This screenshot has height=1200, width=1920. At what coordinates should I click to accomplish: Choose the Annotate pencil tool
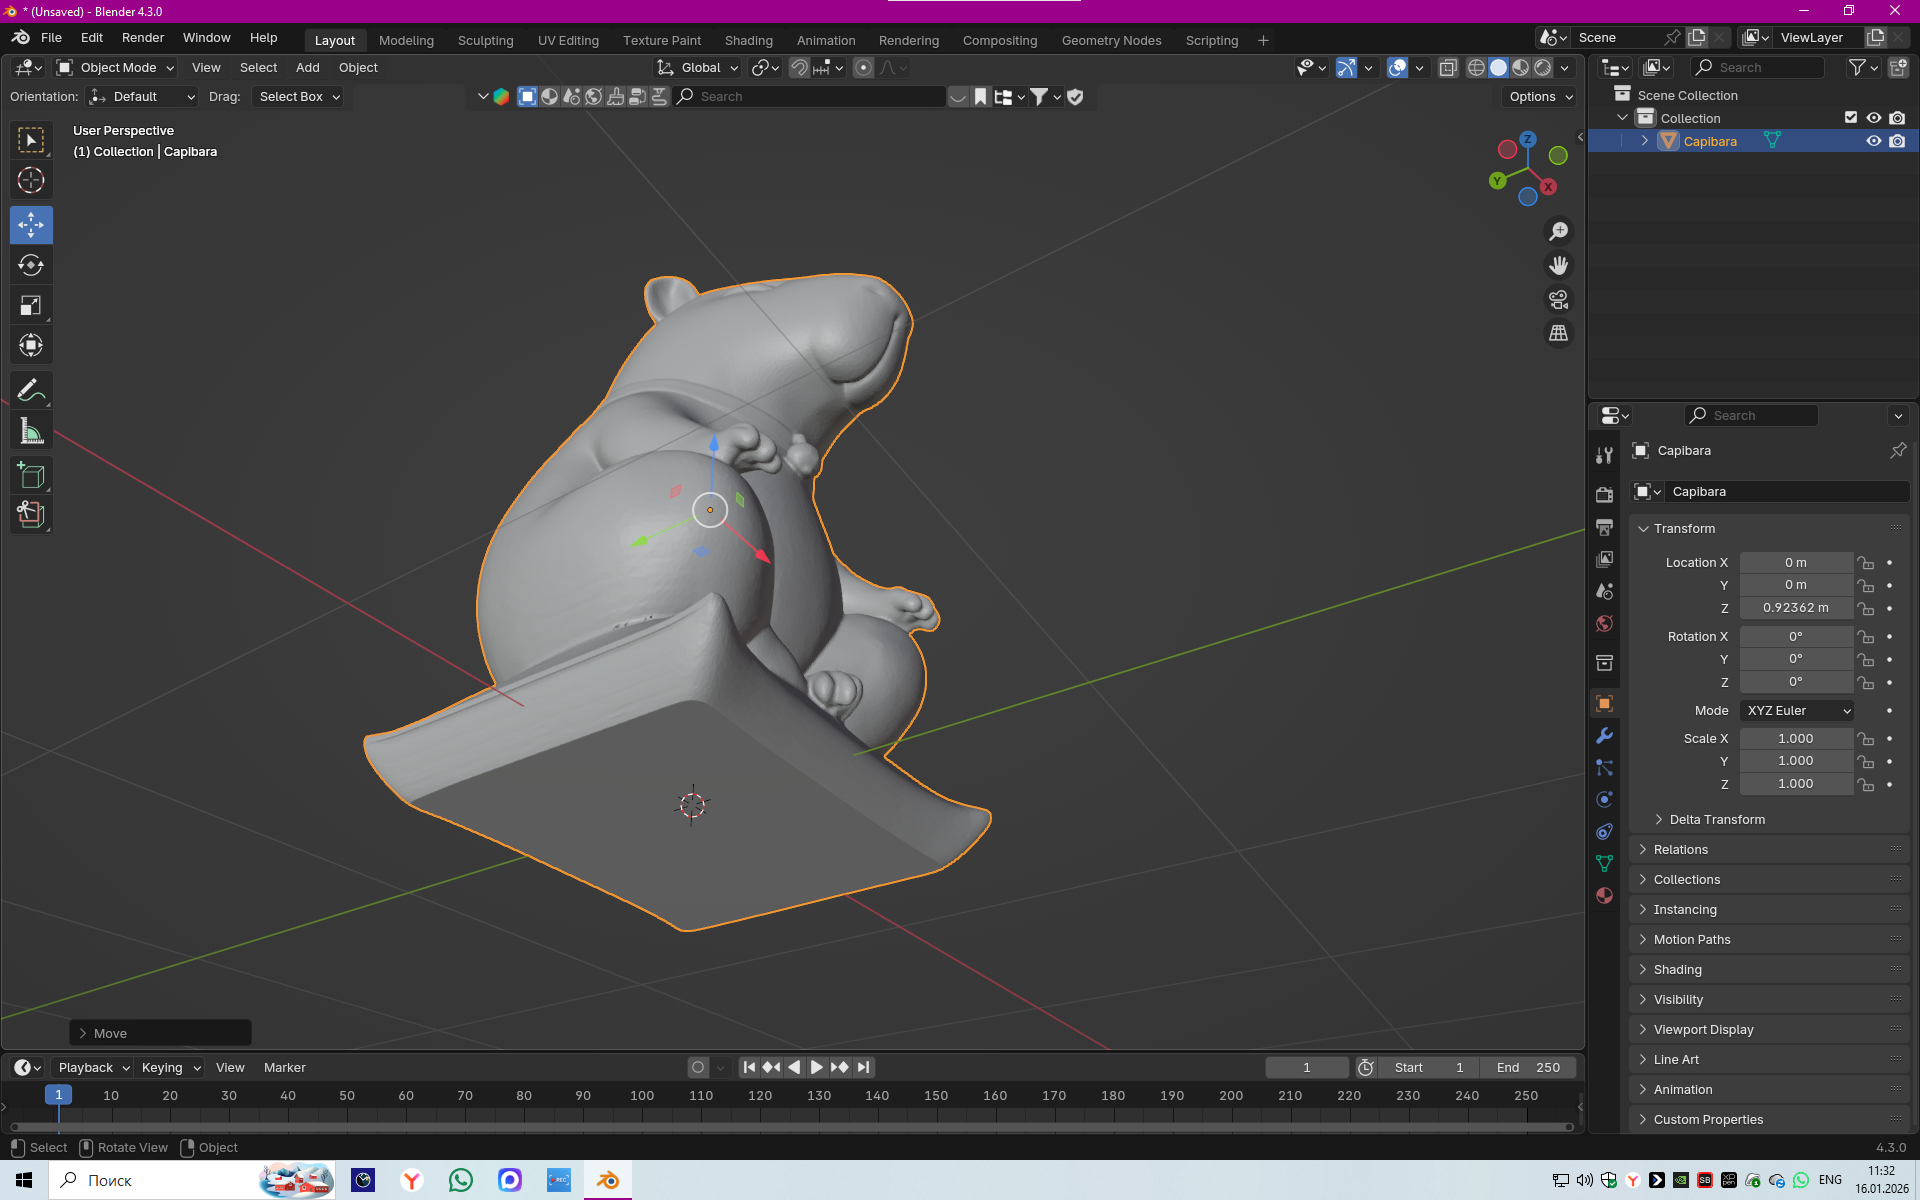point(31,391)
